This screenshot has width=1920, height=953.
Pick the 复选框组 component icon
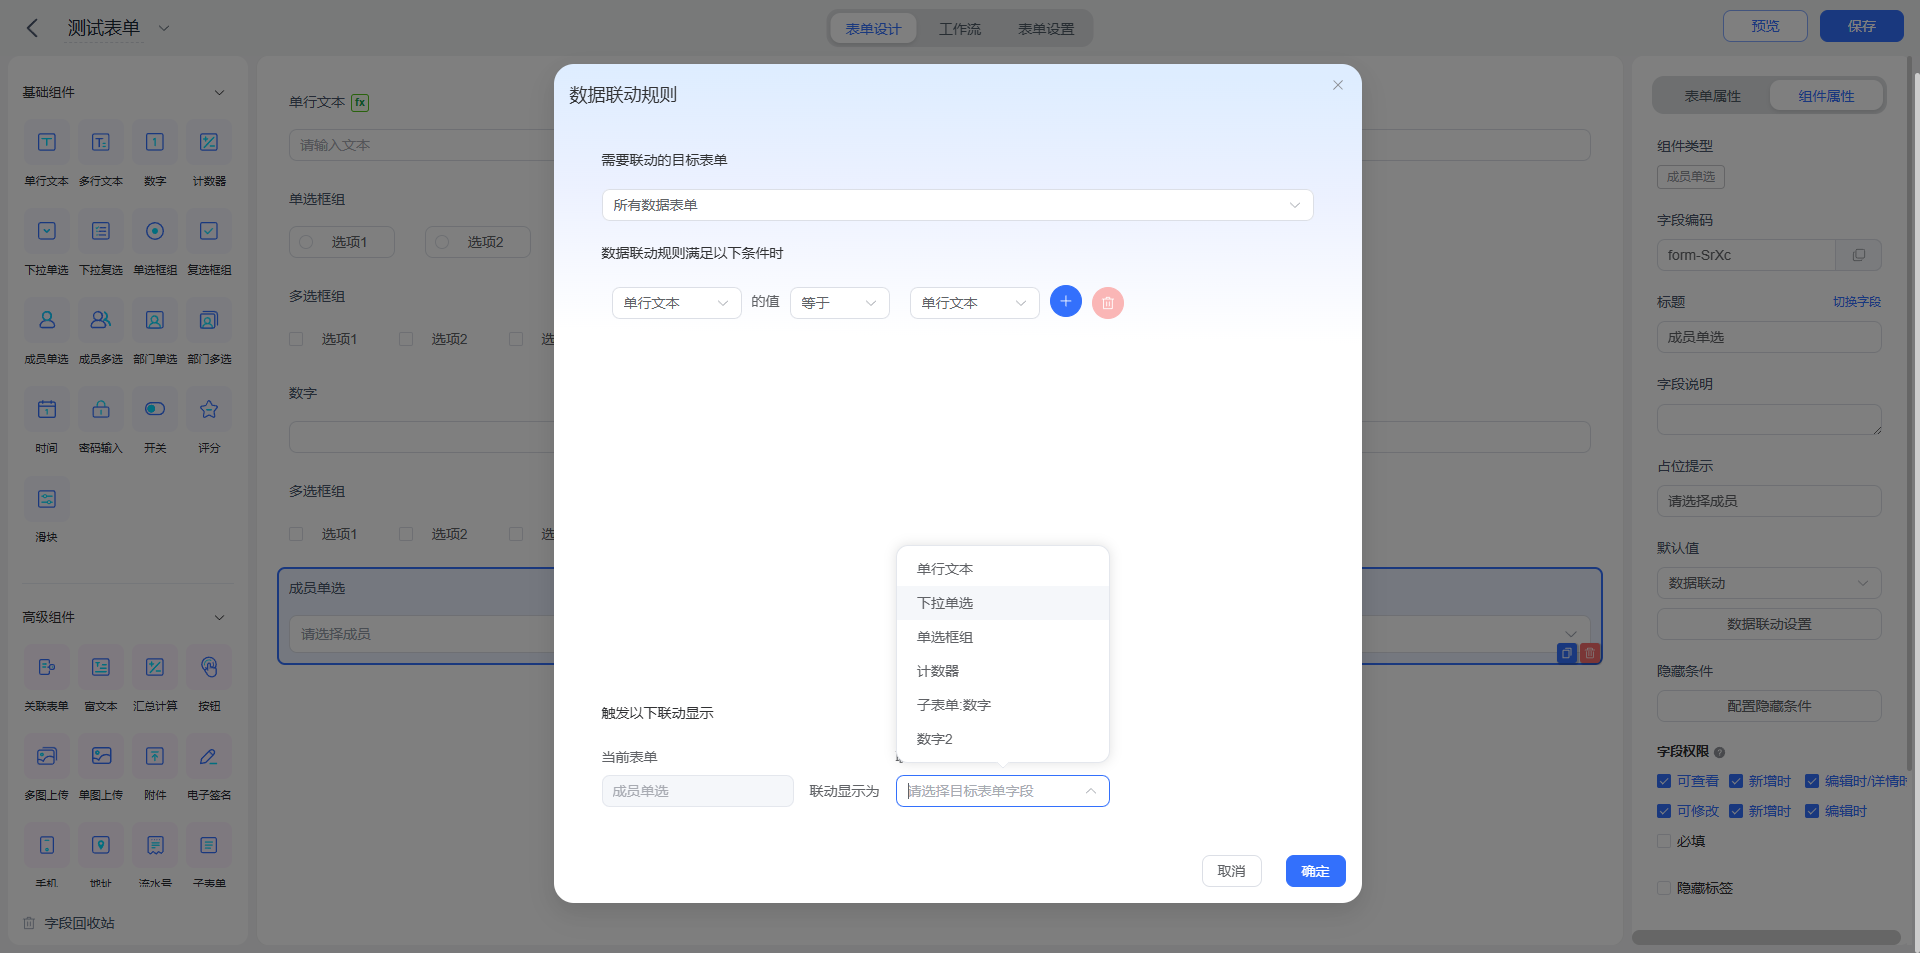click(x=209, y=231)
